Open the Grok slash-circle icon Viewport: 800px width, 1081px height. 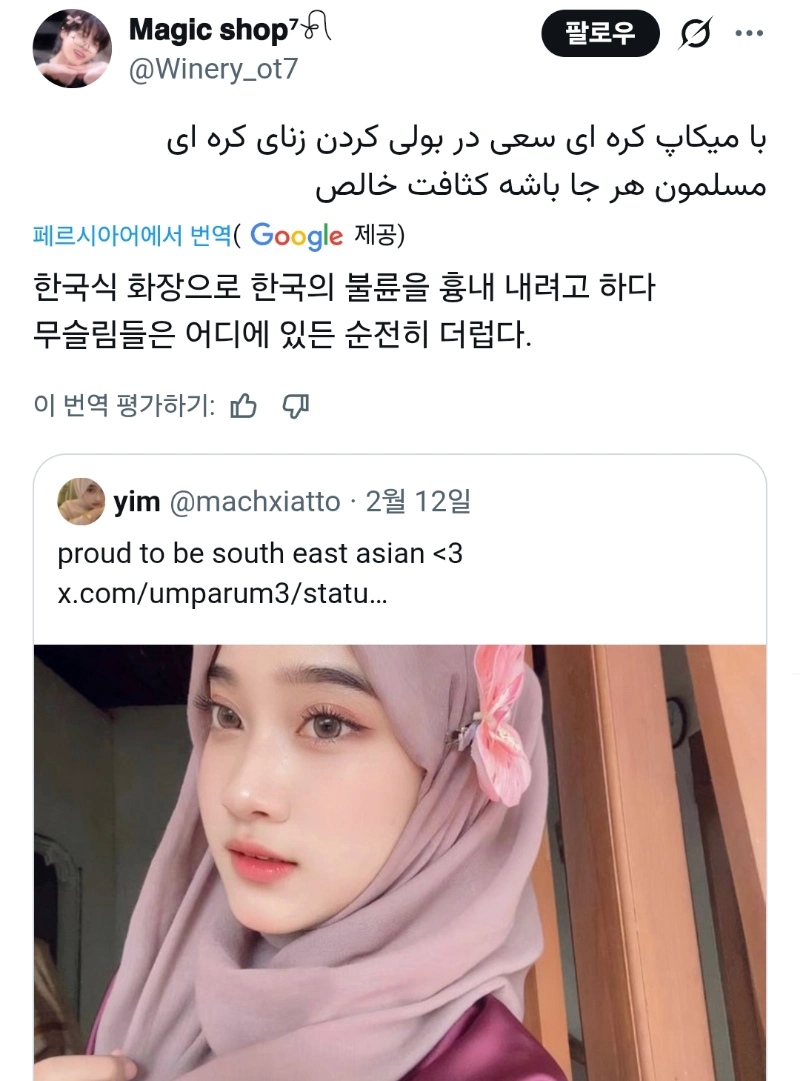click(694, 33)
